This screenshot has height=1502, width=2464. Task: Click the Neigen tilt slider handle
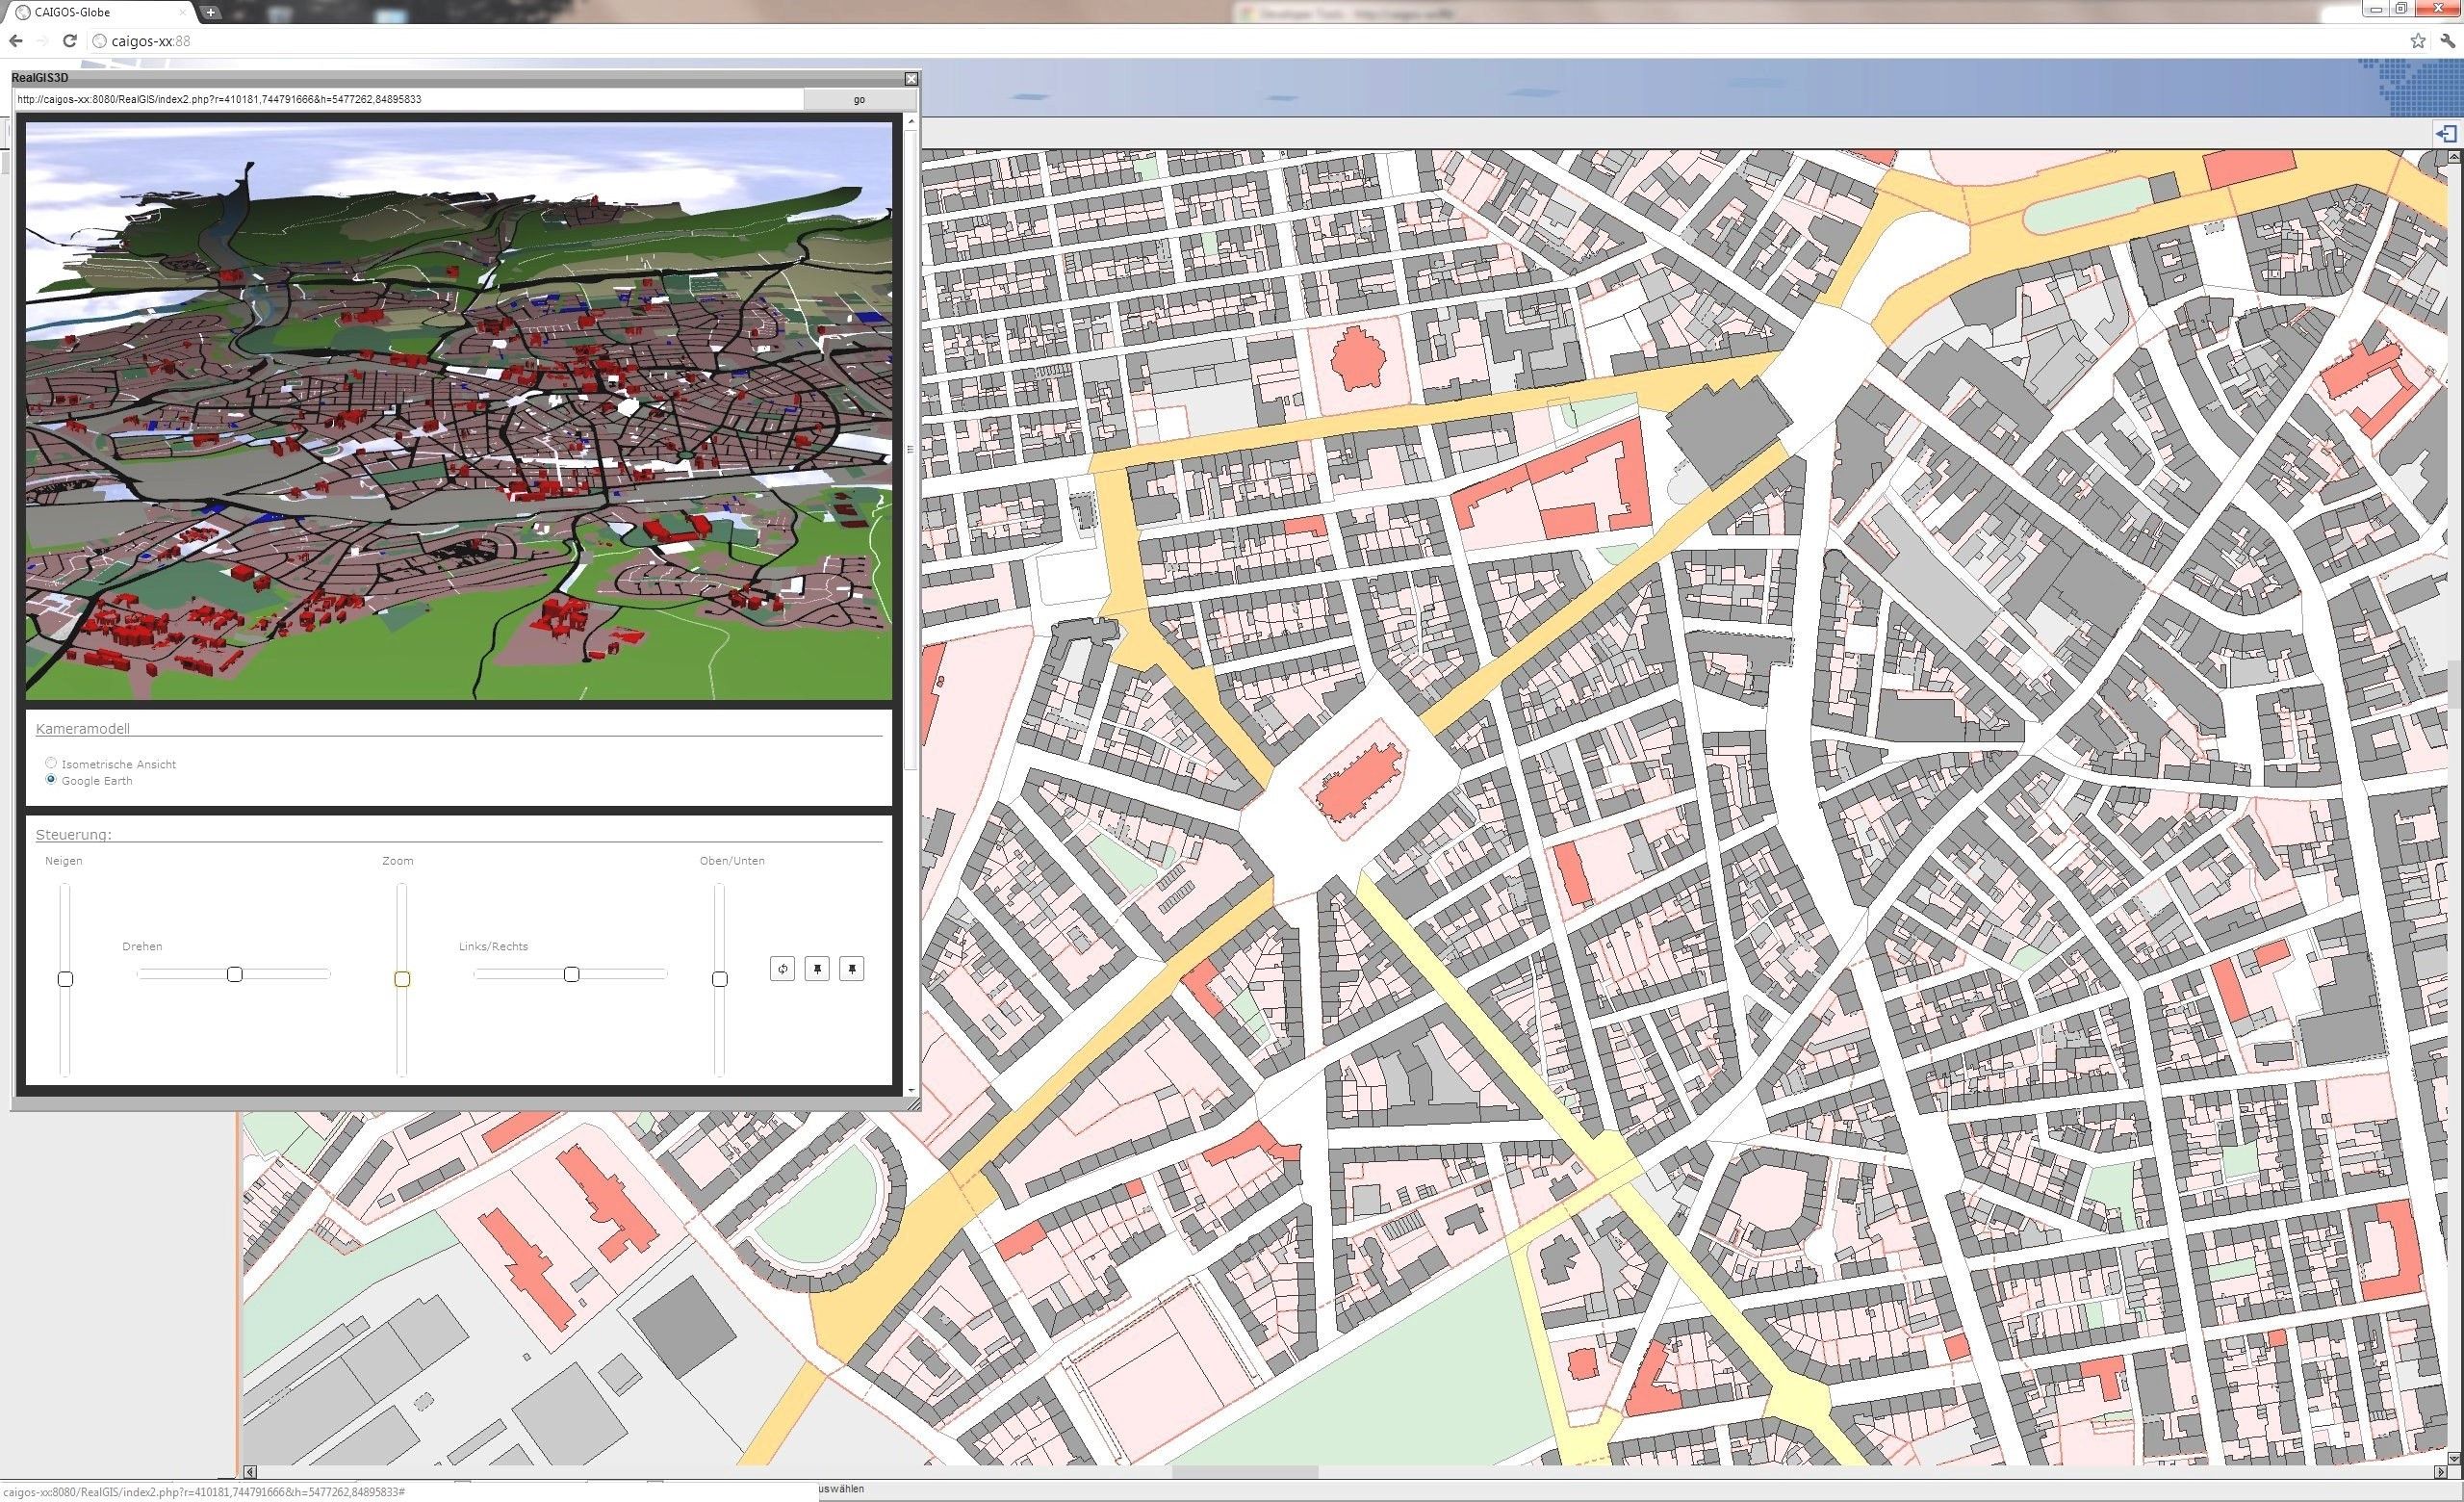65,979
